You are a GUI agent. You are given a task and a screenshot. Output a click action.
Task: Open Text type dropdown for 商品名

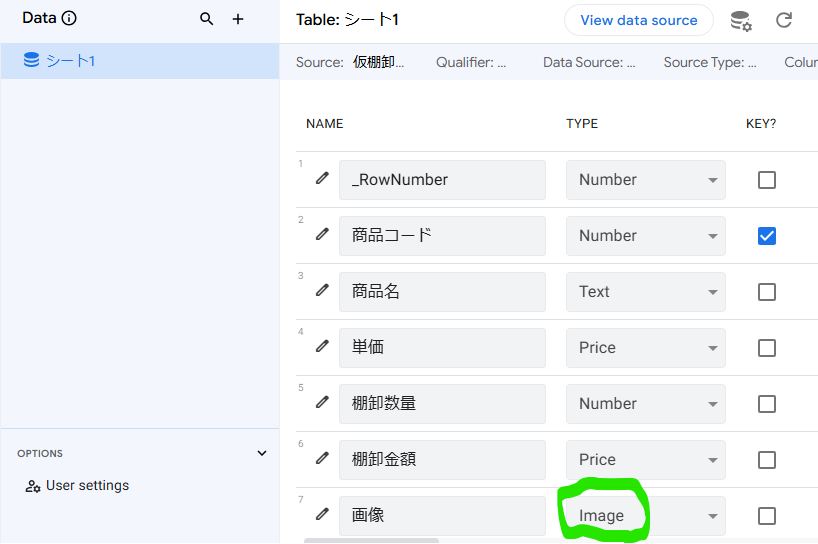click(x=645, y=292)
